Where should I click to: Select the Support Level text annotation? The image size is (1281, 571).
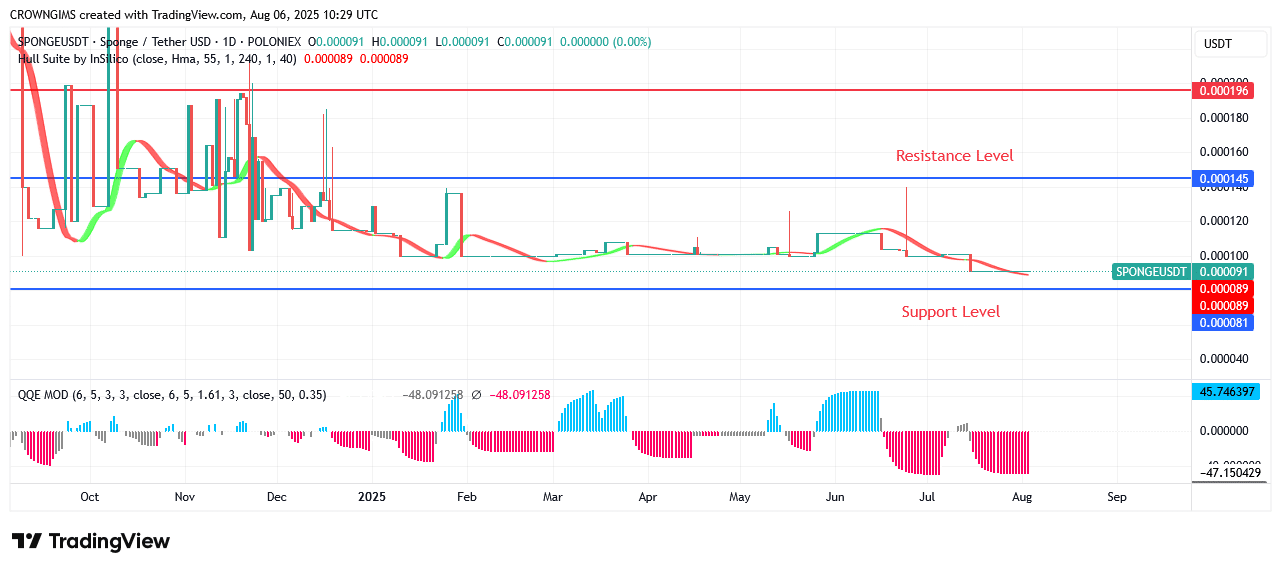click(950, 312)
